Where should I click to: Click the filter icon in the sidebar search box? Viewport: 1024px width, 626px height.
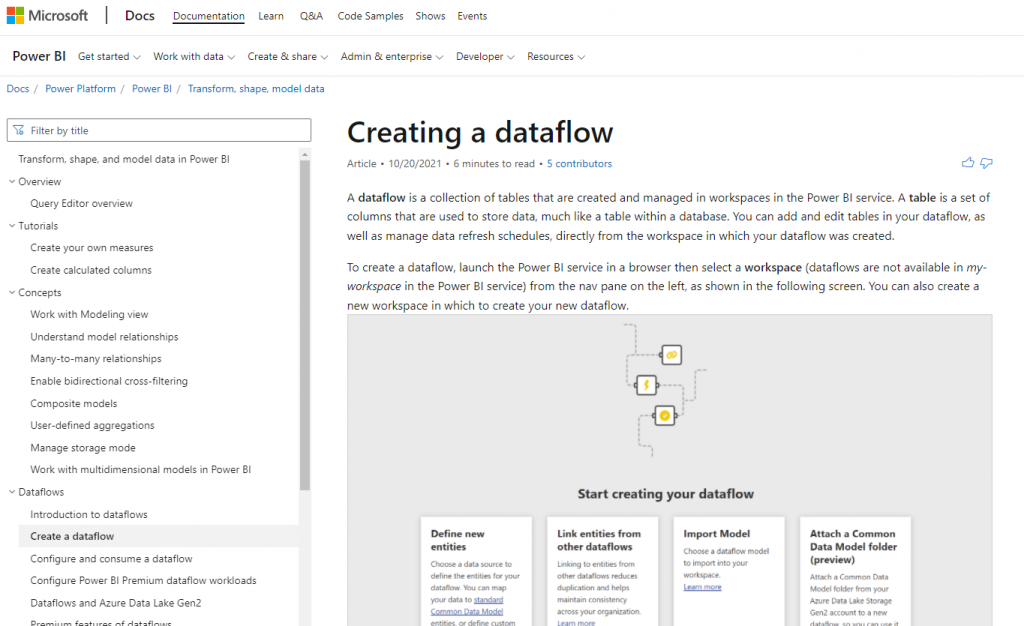[19, 130]
